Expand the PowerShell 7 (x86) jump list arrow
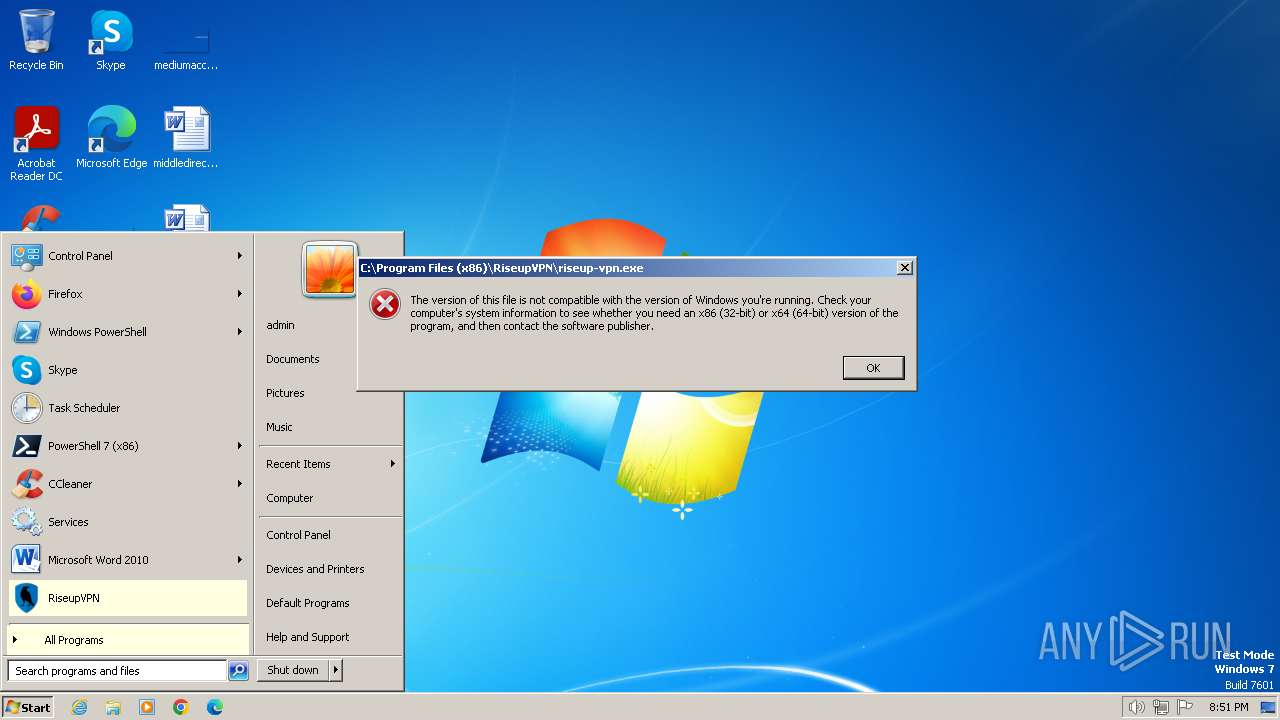The image size is (1280, 720). tap(240, 446)
